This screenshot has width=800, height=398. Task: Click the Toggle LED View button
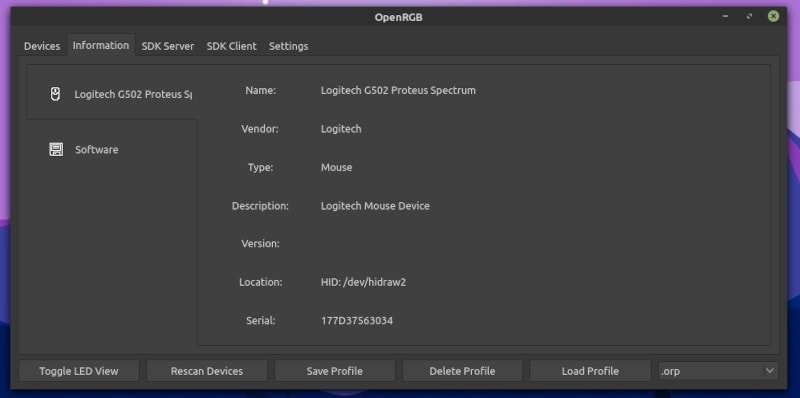[x=79, y=371]
